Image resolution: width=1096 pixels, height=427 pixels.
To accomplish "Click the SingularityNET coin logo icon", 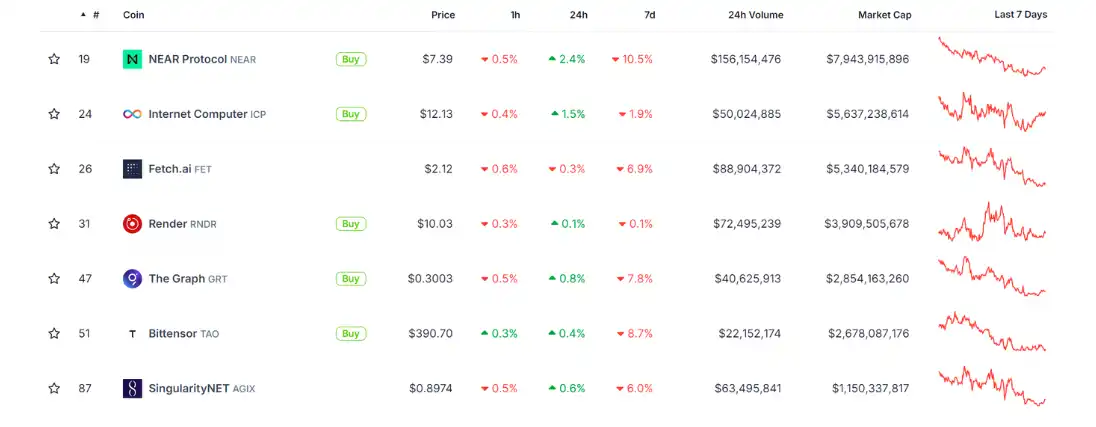I will coord(132,388).
